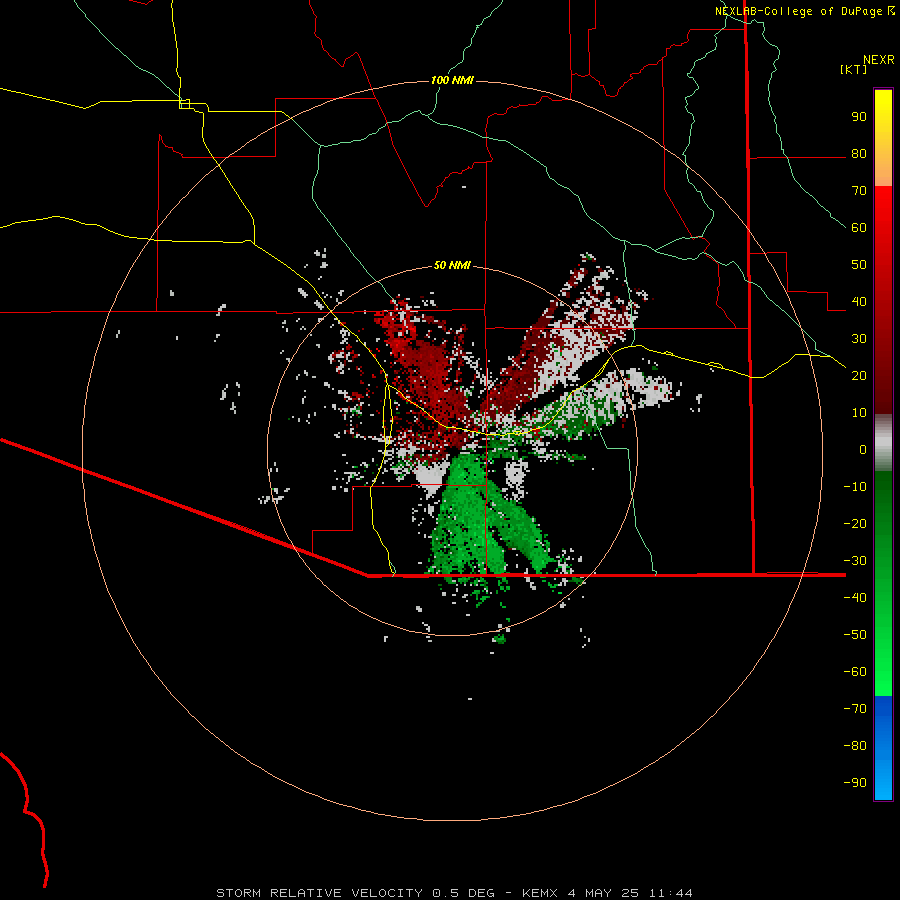Click the blue segment of the color bar
The height and width of the screenshot is (900, 900).
883,747
